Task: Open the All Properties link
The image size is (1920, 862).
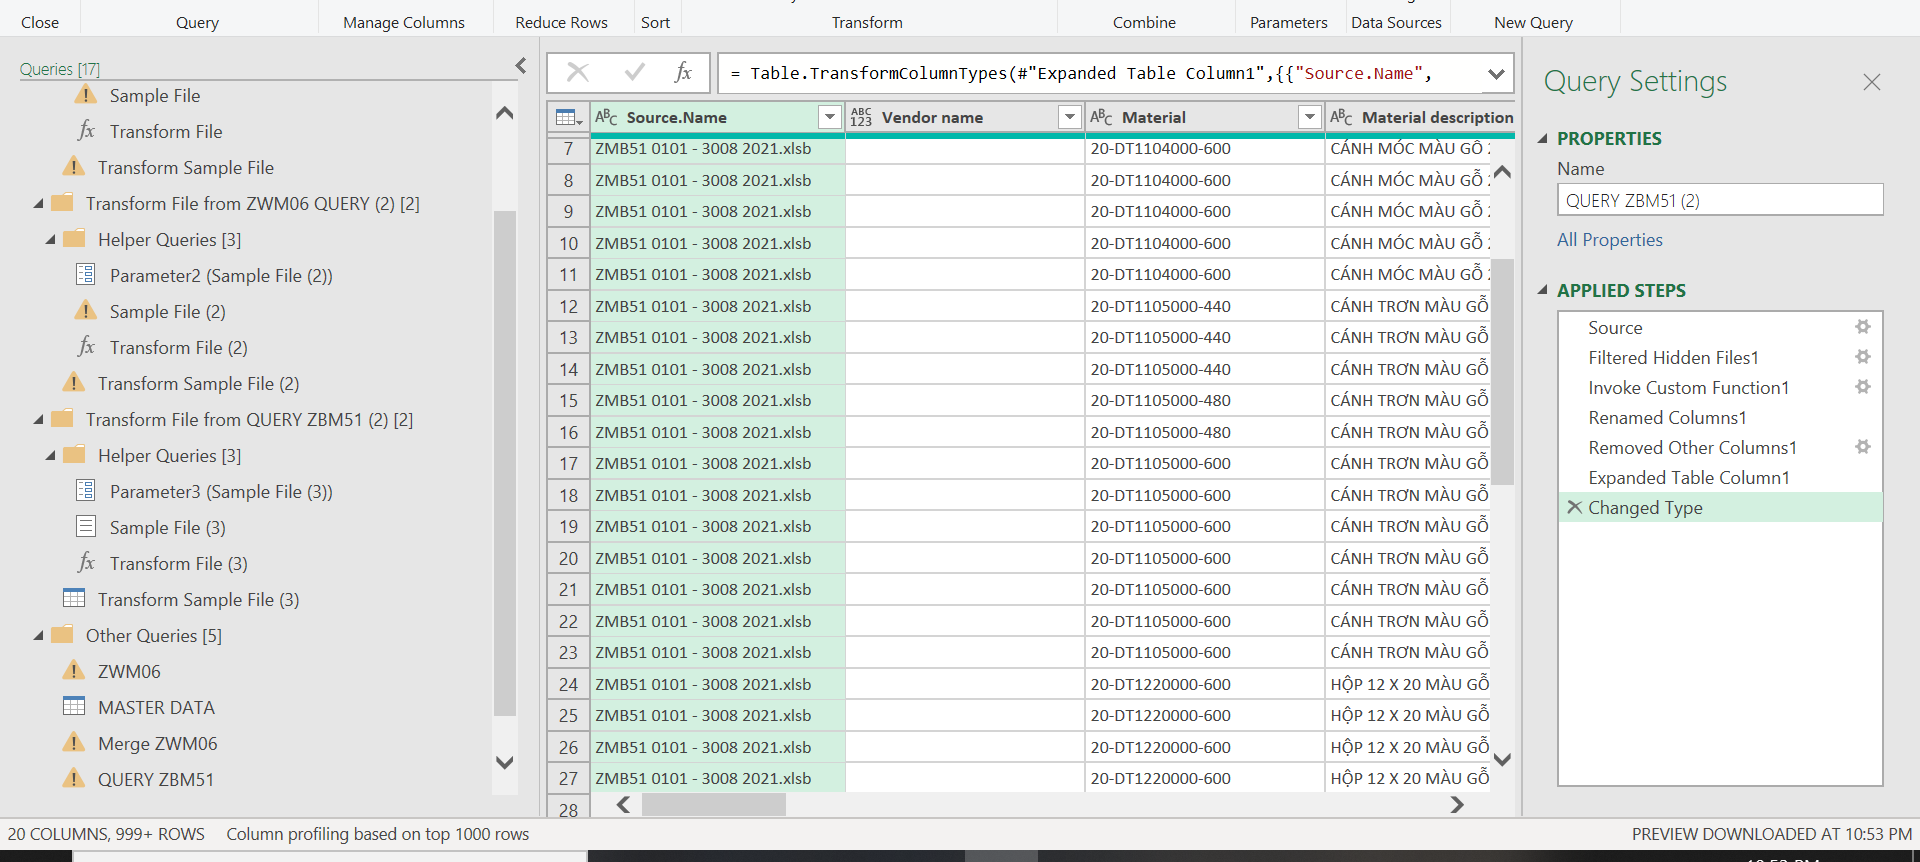Action: (x=1609, y=240)
